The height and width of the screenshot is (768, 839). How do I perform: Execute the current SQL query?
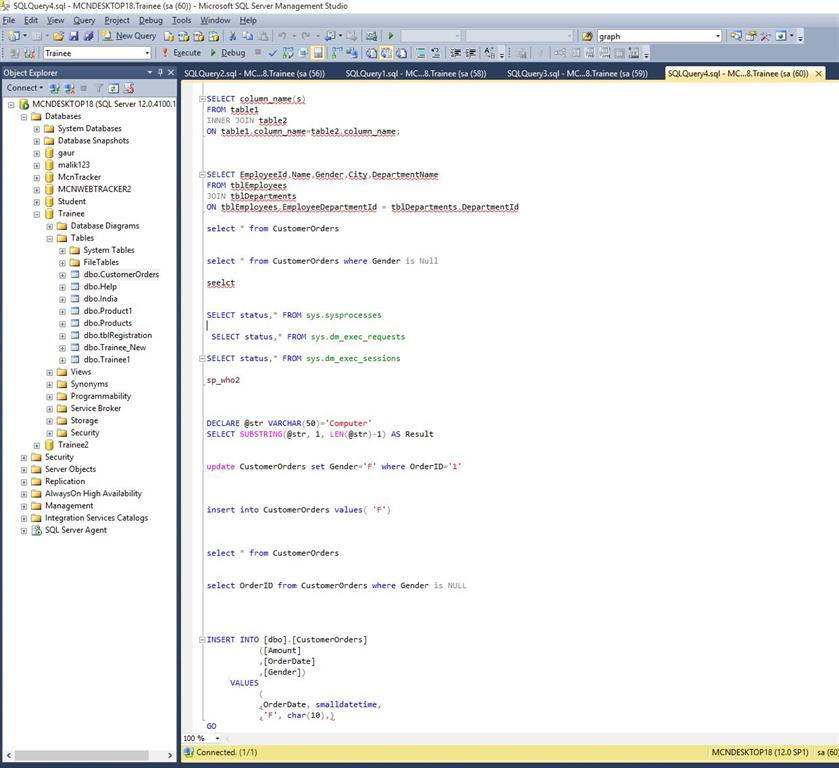click(x=180, y=53)
